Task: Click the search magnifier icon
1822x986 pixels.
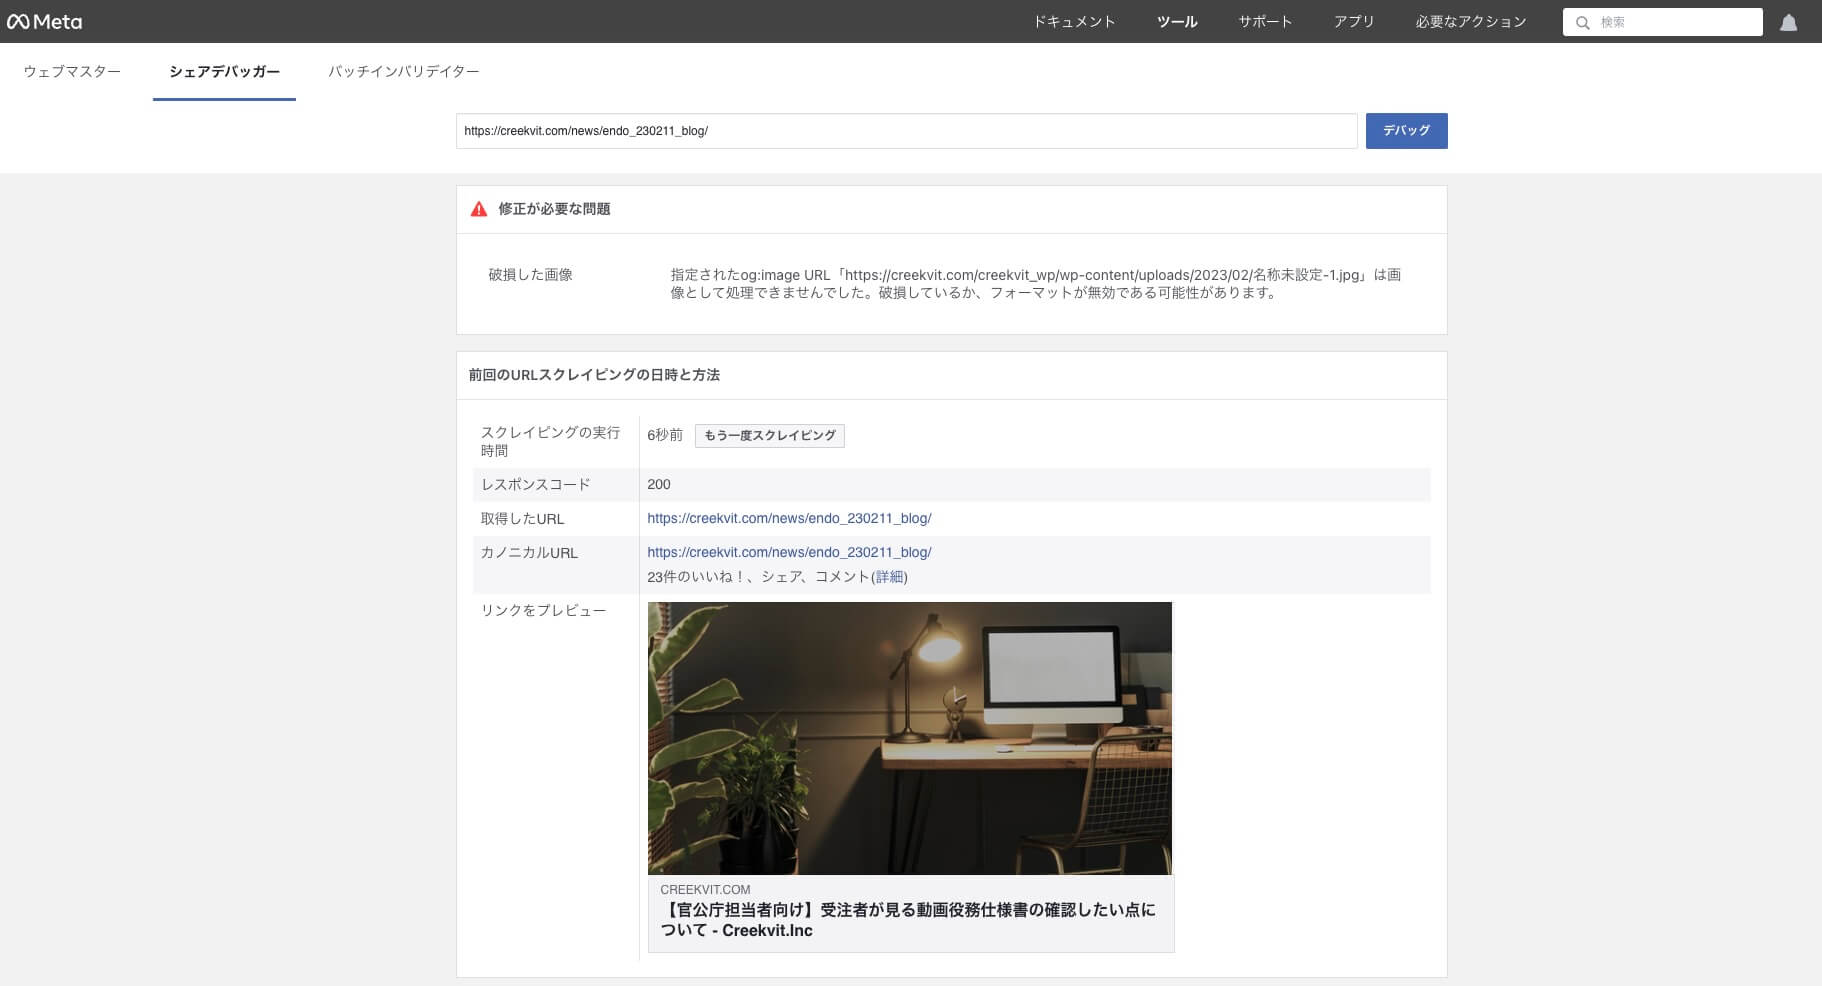Action: click(x=1582, y=23)
